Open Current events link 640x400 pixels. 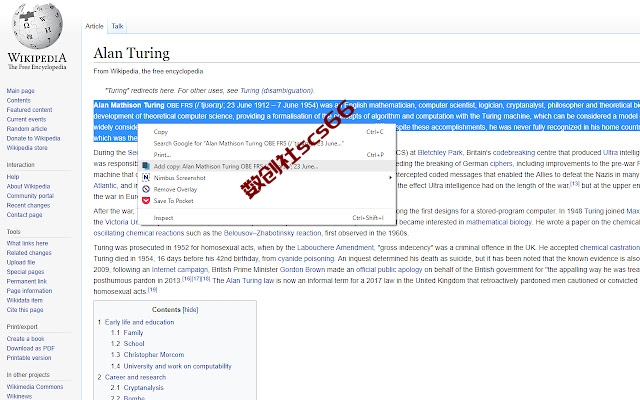(26, 119)
